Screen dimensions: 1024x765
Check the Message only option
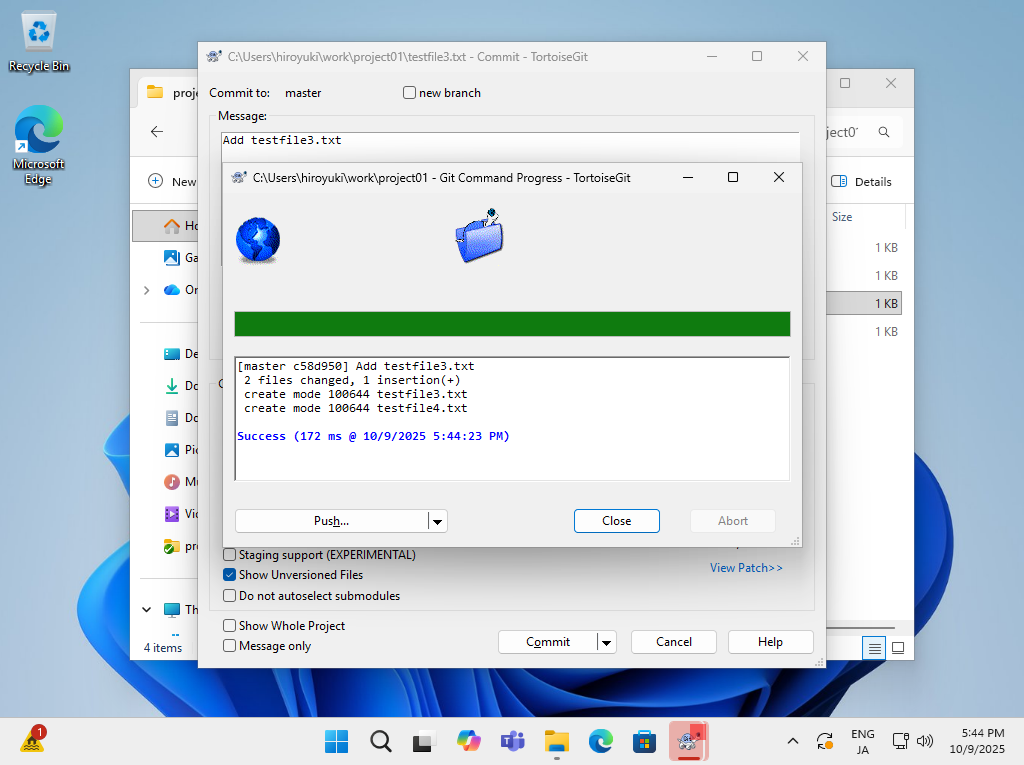(230, 646)
